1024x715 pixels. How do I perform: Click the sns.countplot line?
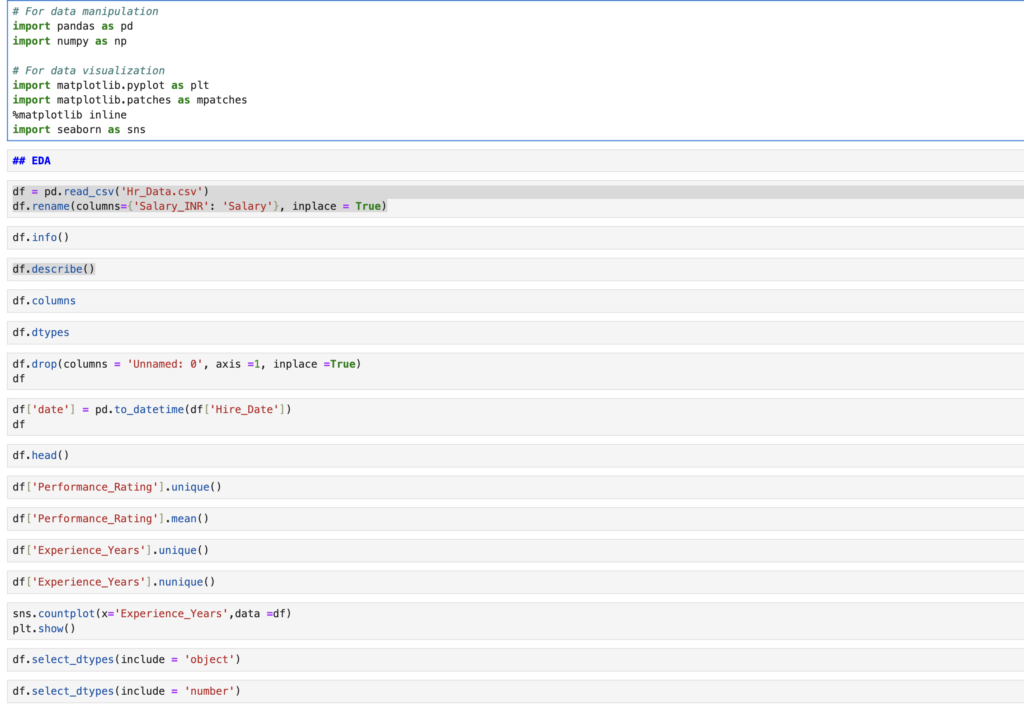coord(152,613)
